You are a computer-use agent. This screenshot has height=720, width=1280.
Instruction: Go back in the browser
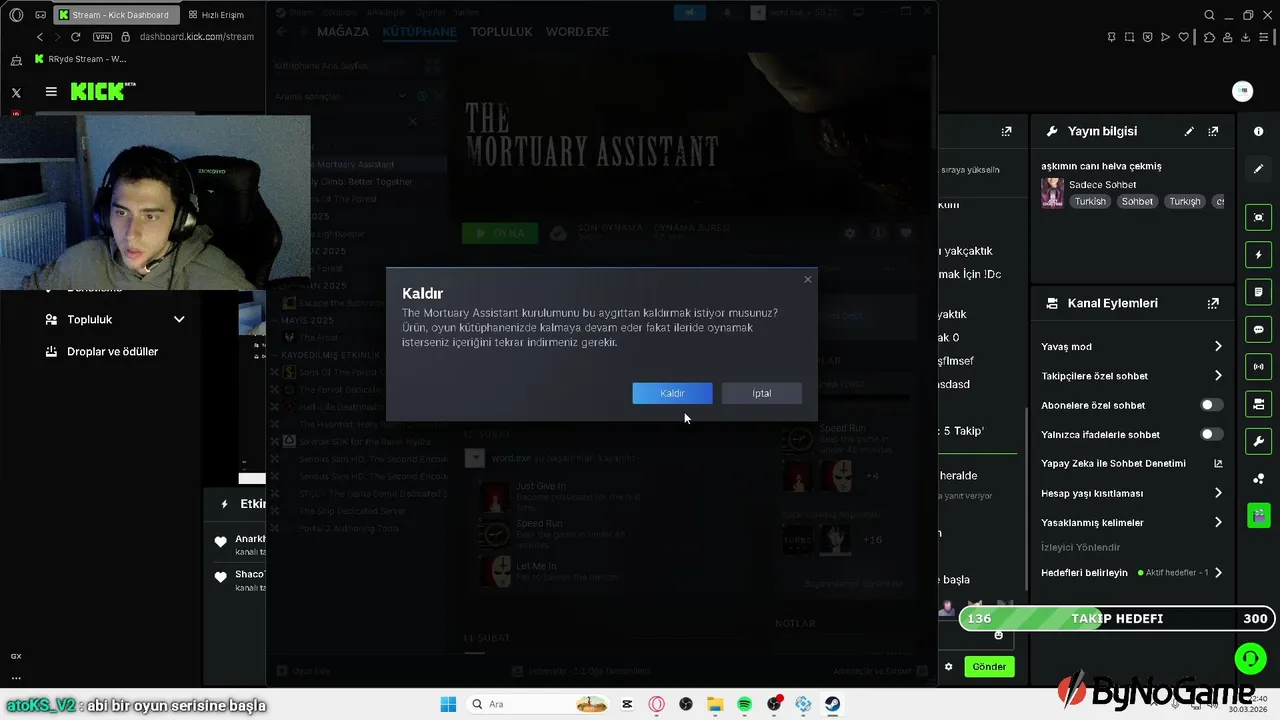[40, 36]
